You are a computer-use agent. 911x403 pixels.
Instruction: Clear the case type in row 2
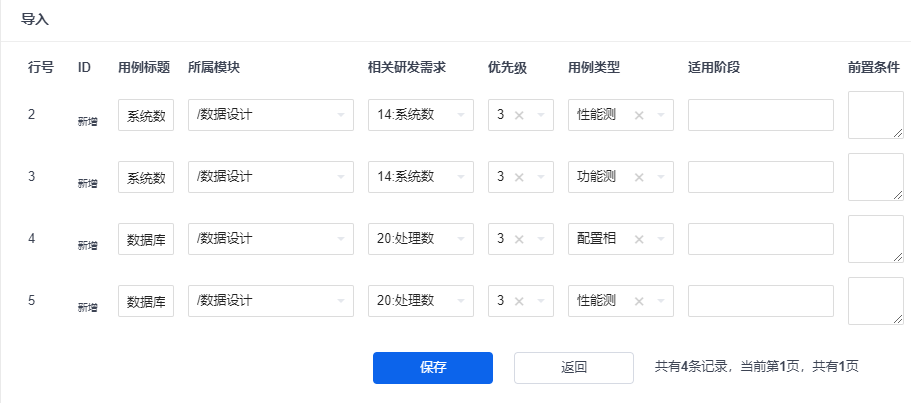point(639,115)
